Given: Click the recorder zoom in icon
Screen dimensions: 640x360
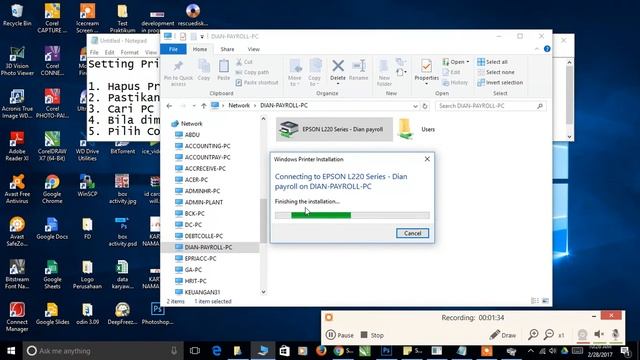Looking at the screenshot, I should coord(533,335).
